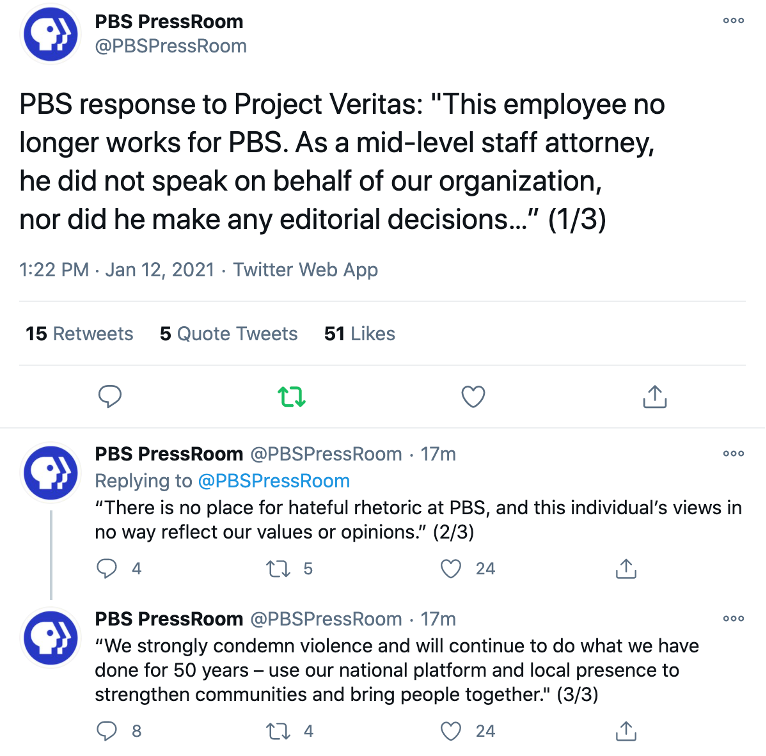This screenshot has width=766, height=756.
Task: Reply to the (2/3) hateful rhetoric tweet
Action: (107, 568)
